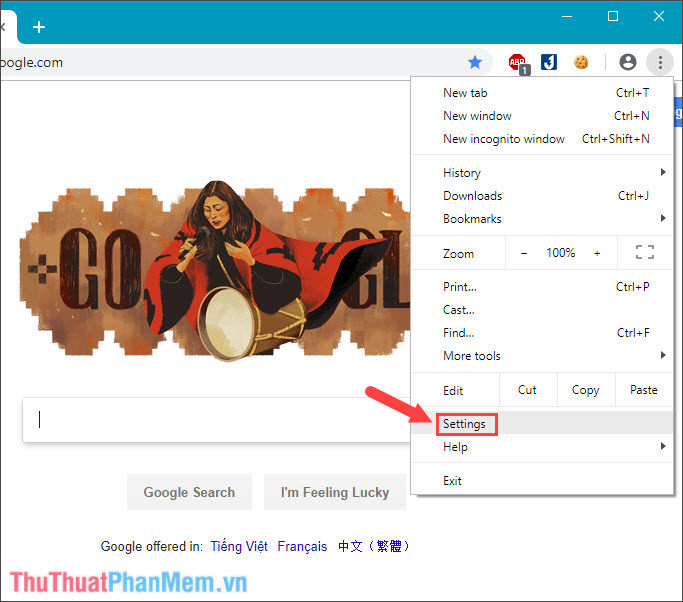Screen dimensions: 683x602
Task: Expand the More tools submenu
Action: pos(542,356)
